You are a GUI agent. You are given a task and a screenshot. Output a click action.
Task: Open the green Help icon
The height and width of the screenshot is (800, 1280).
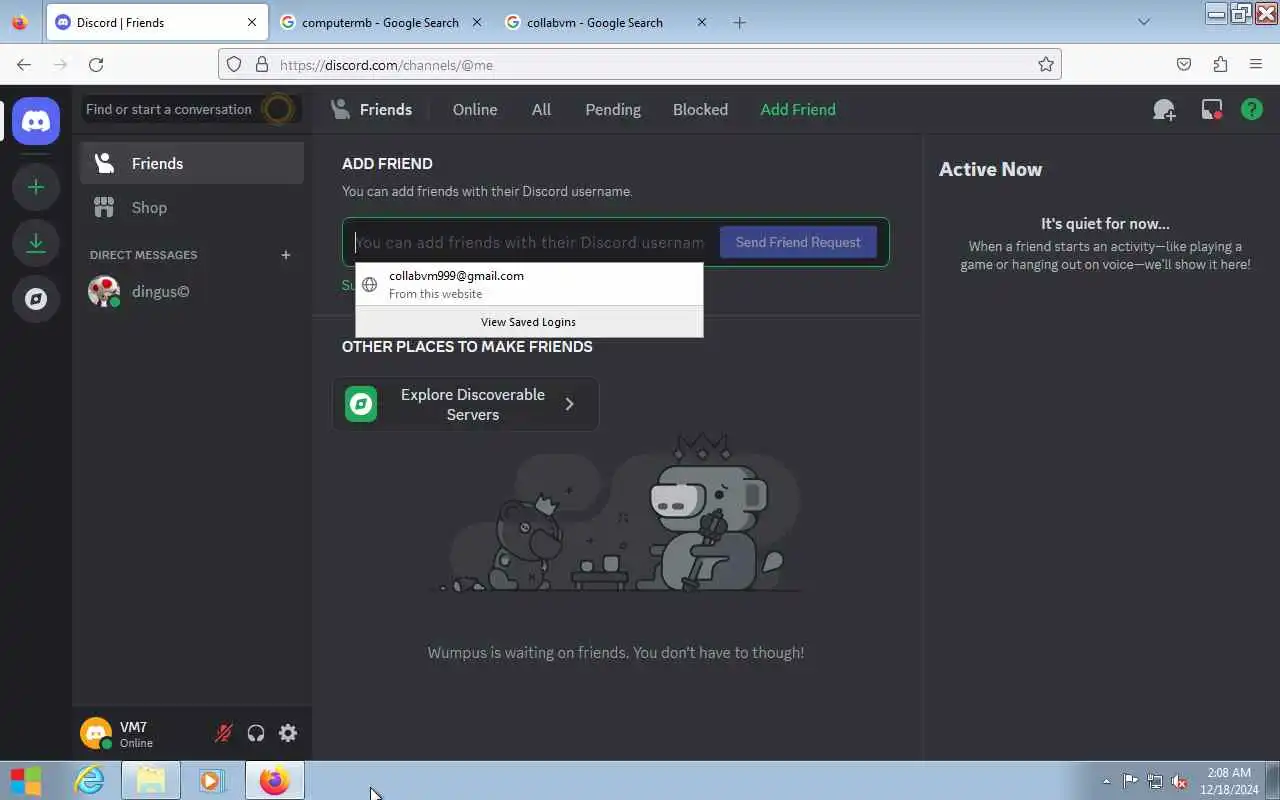(1252, 110)
